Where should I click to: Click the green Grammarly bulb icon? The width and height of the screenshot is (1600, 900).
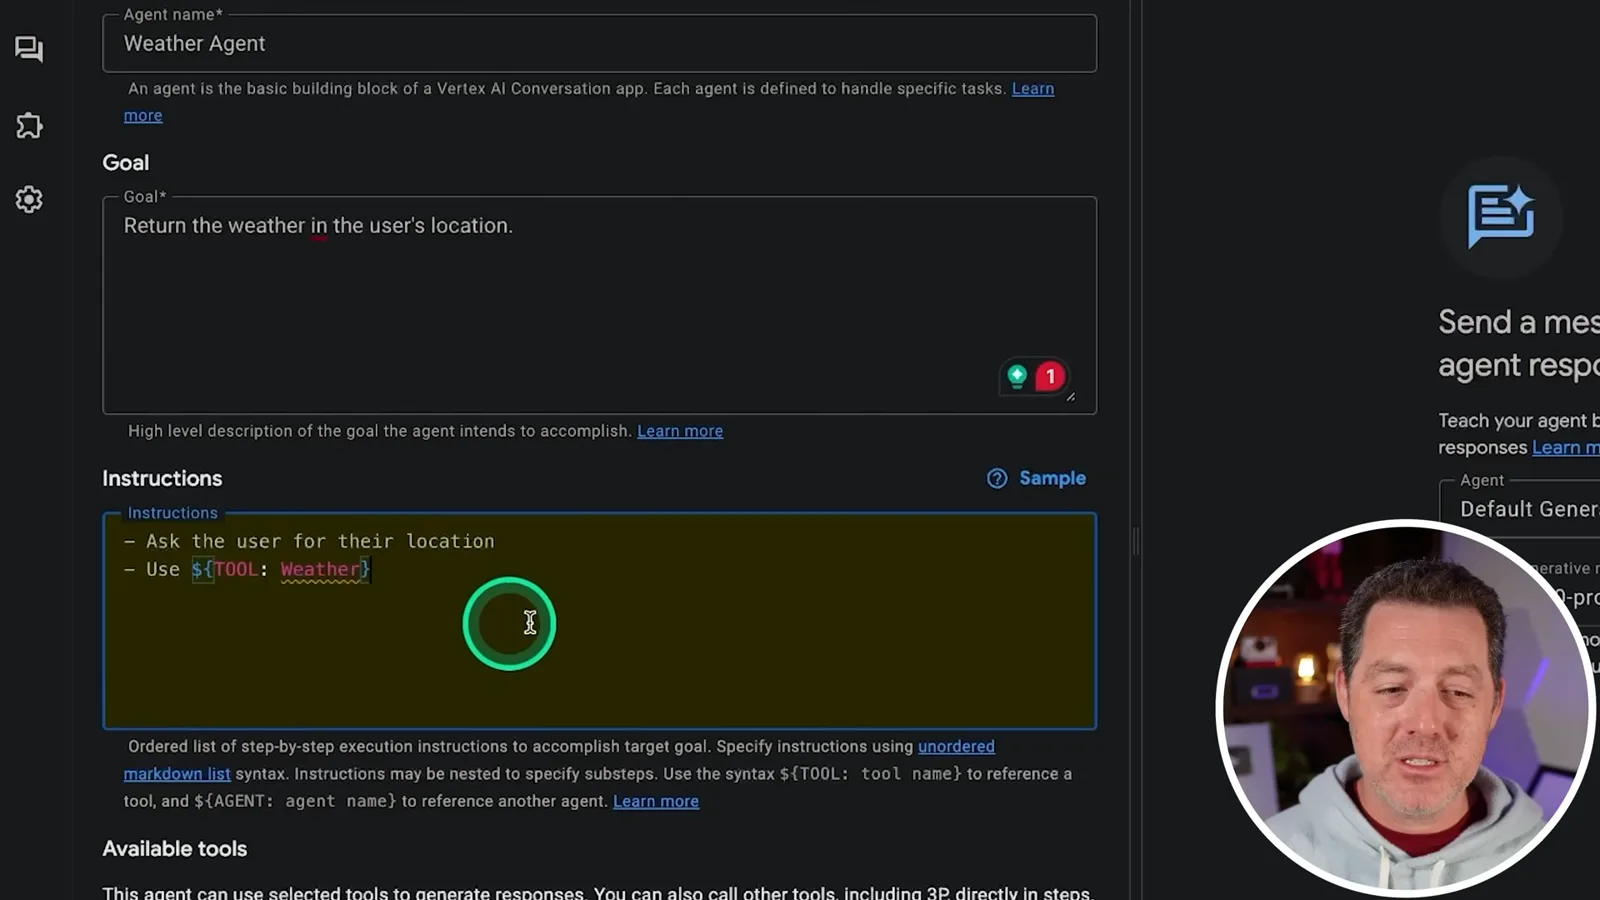1017,376
